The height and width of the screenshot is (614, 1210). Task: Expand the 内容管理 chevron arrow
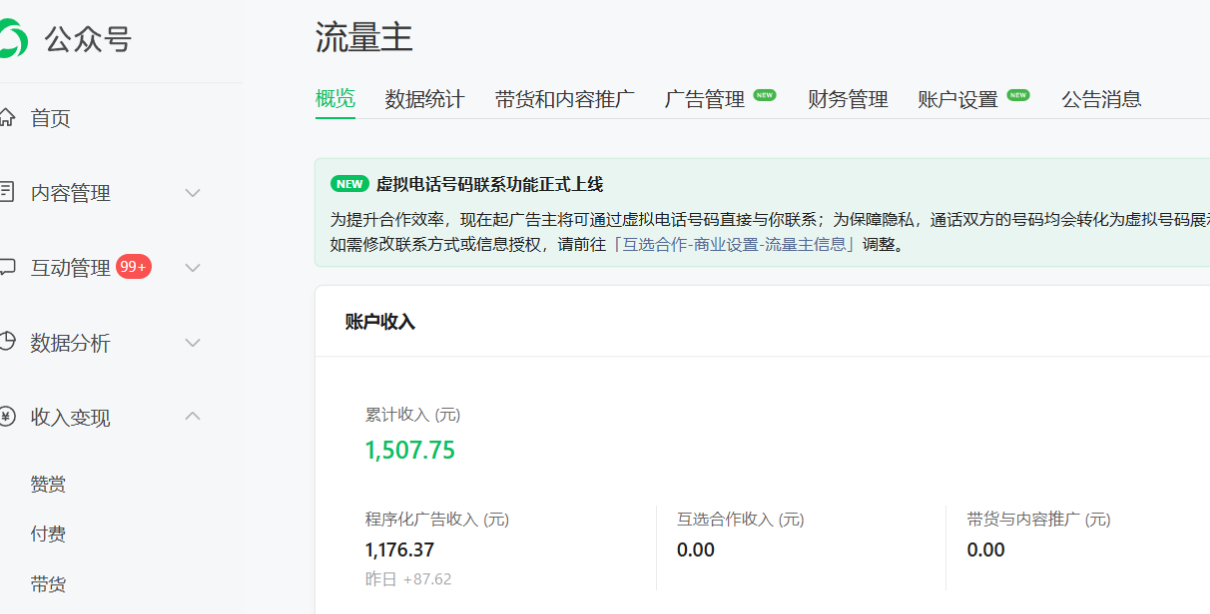point(193,193)
